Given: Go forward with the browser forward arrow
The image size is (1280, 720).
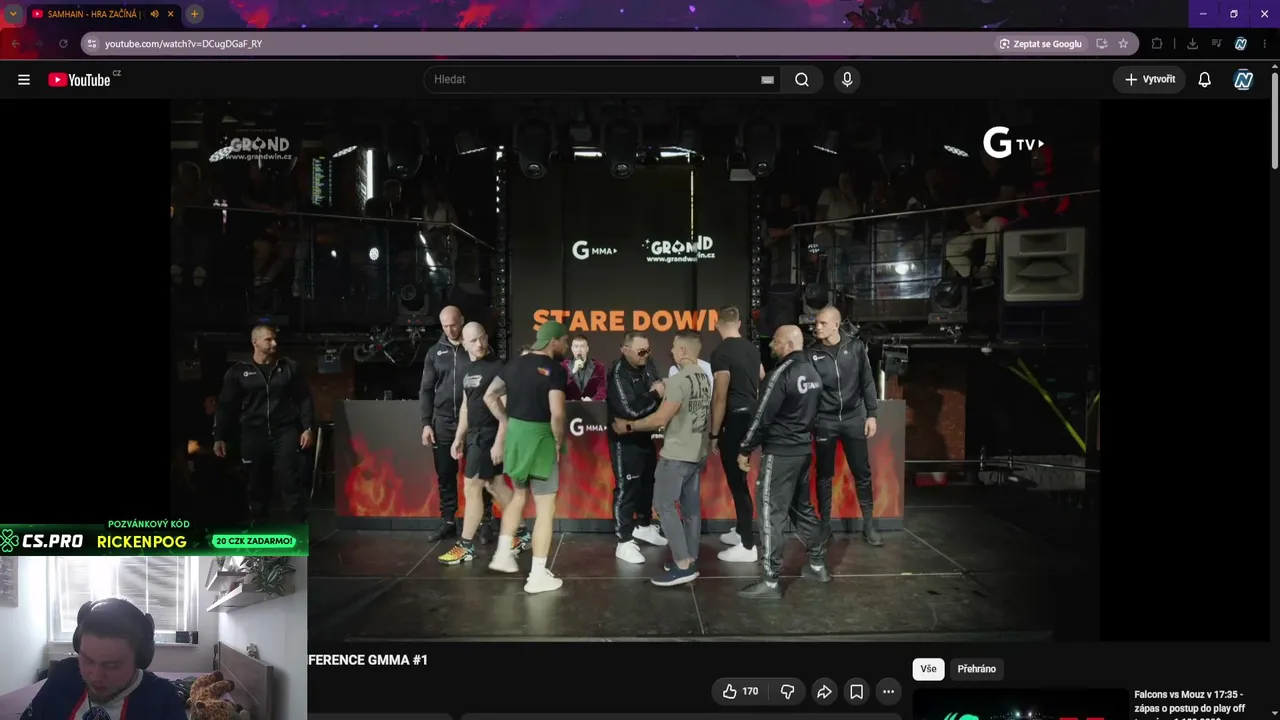Looking at the screenshot, I should point(39,44).
